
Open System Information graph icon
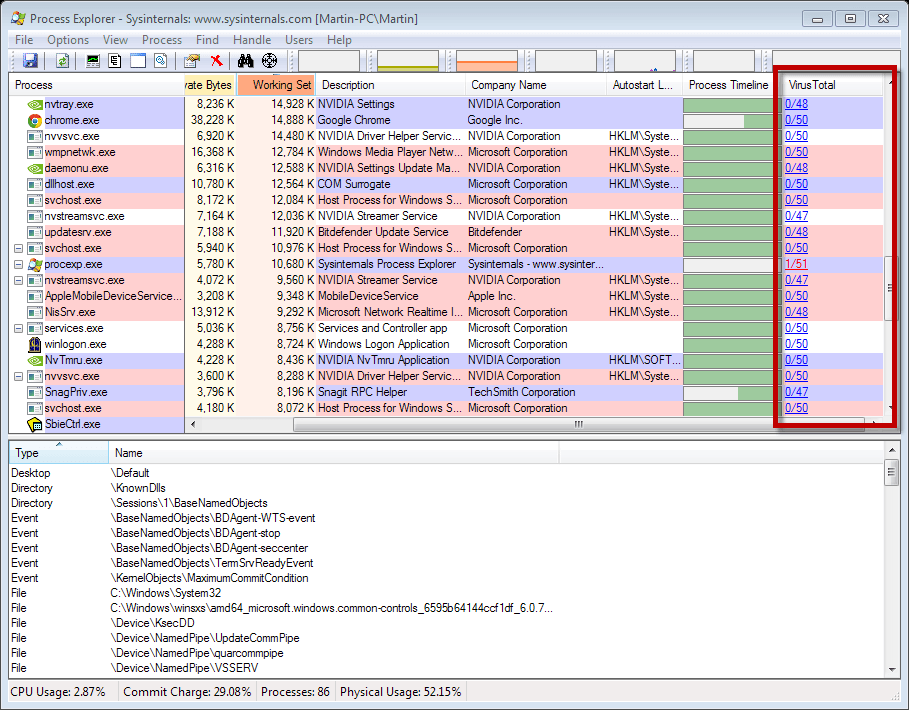(x=93, y=60)
